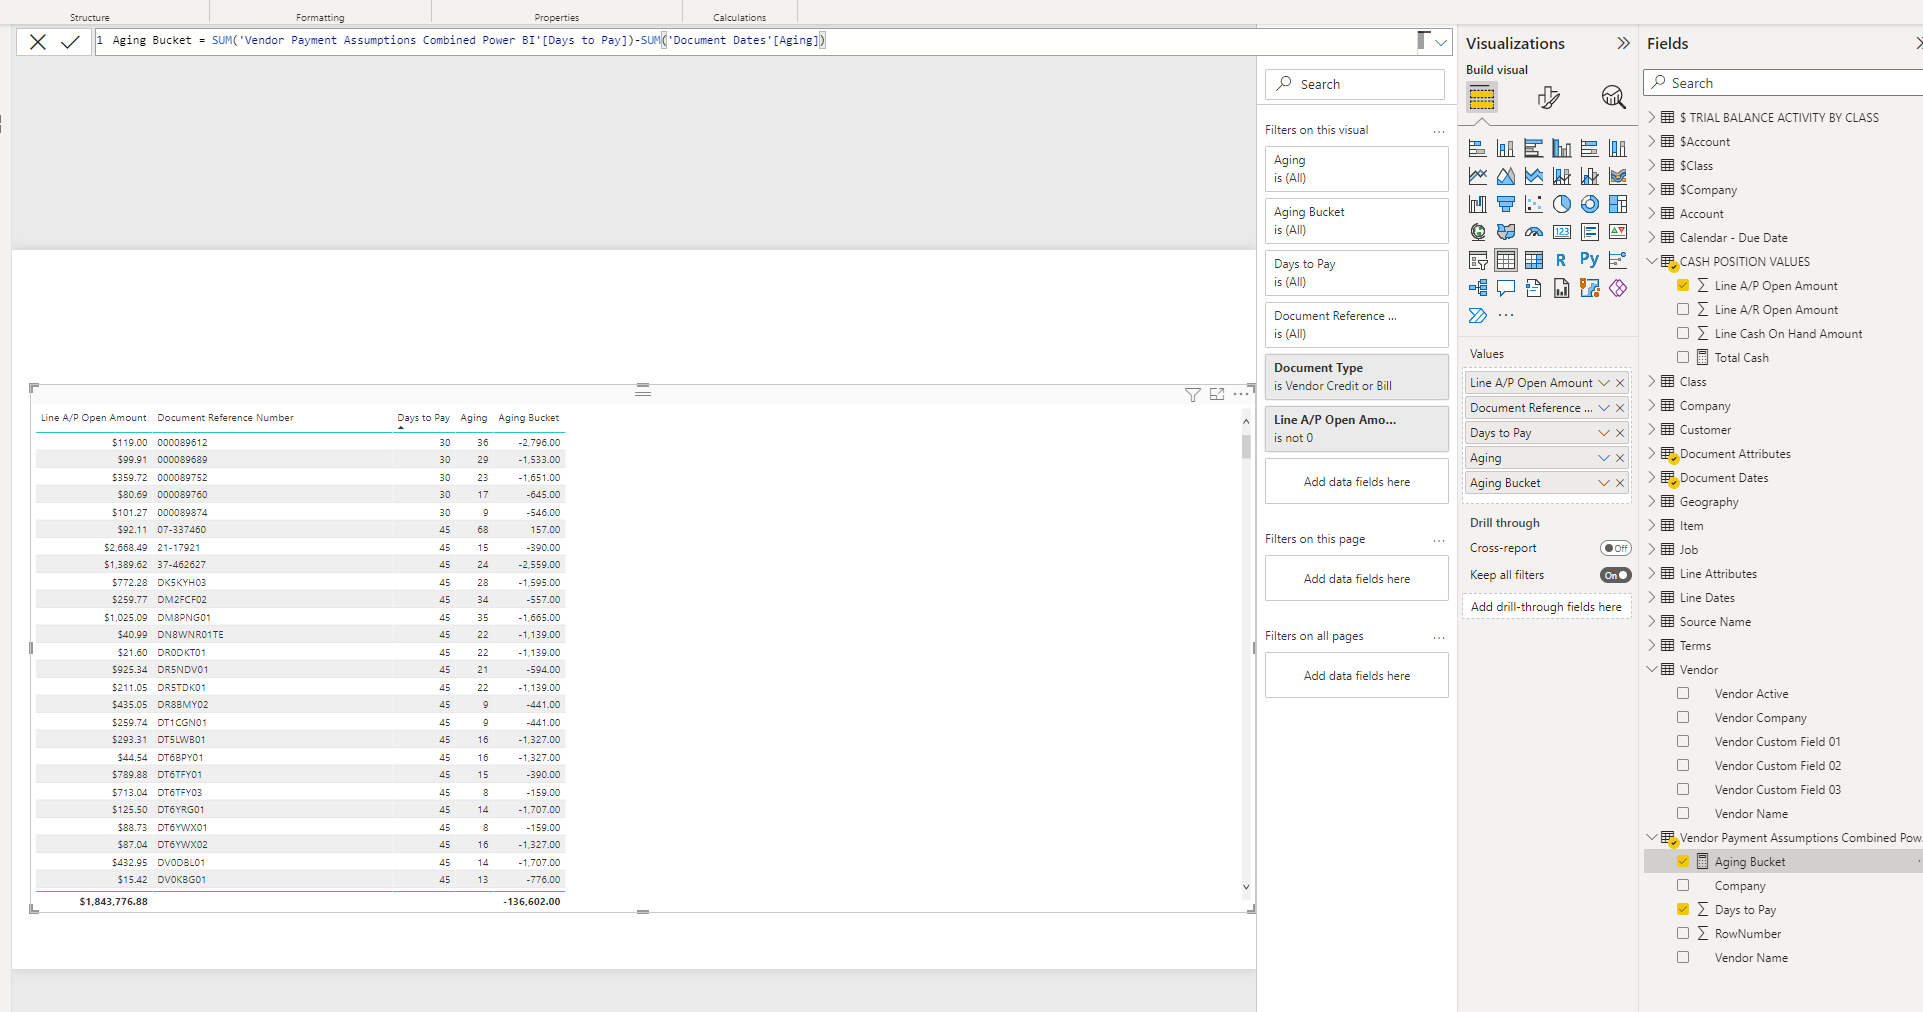Select the Treemap visual
This screenshot has height=1012, width=1923.
click(1618, 204)
